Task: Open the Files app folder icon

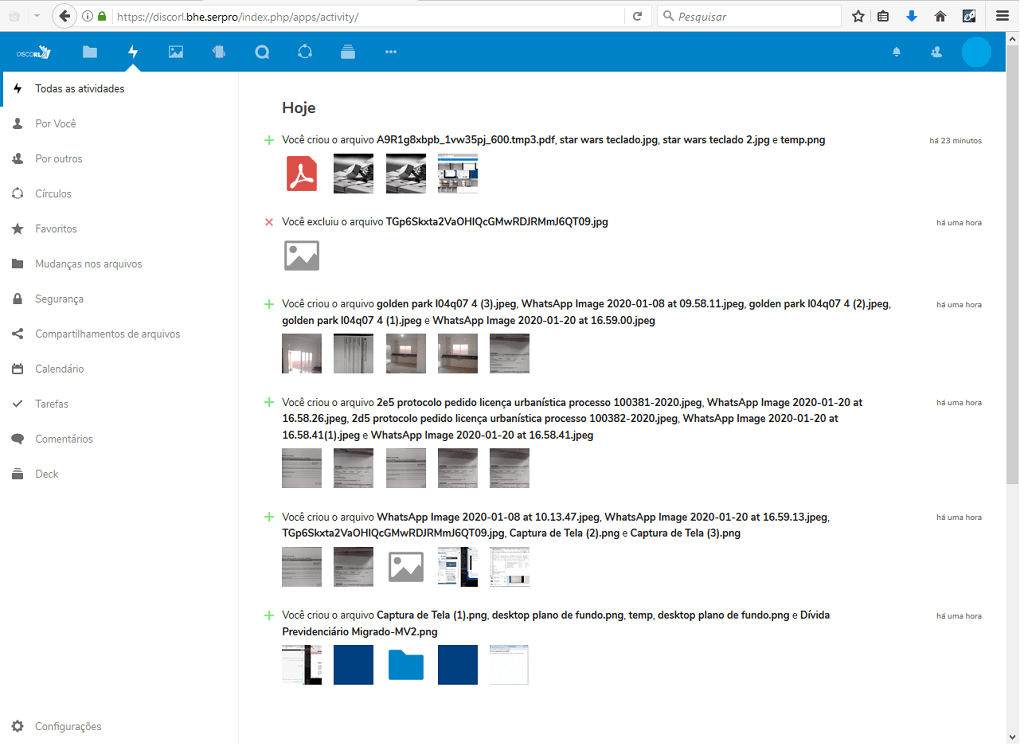Action: (x=90, y=52)
